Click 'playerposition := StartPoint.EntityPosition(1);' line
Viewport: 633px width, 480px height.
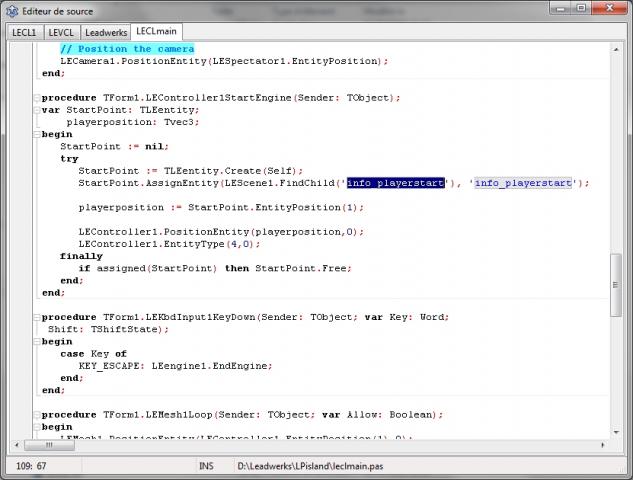pos(221,208)
